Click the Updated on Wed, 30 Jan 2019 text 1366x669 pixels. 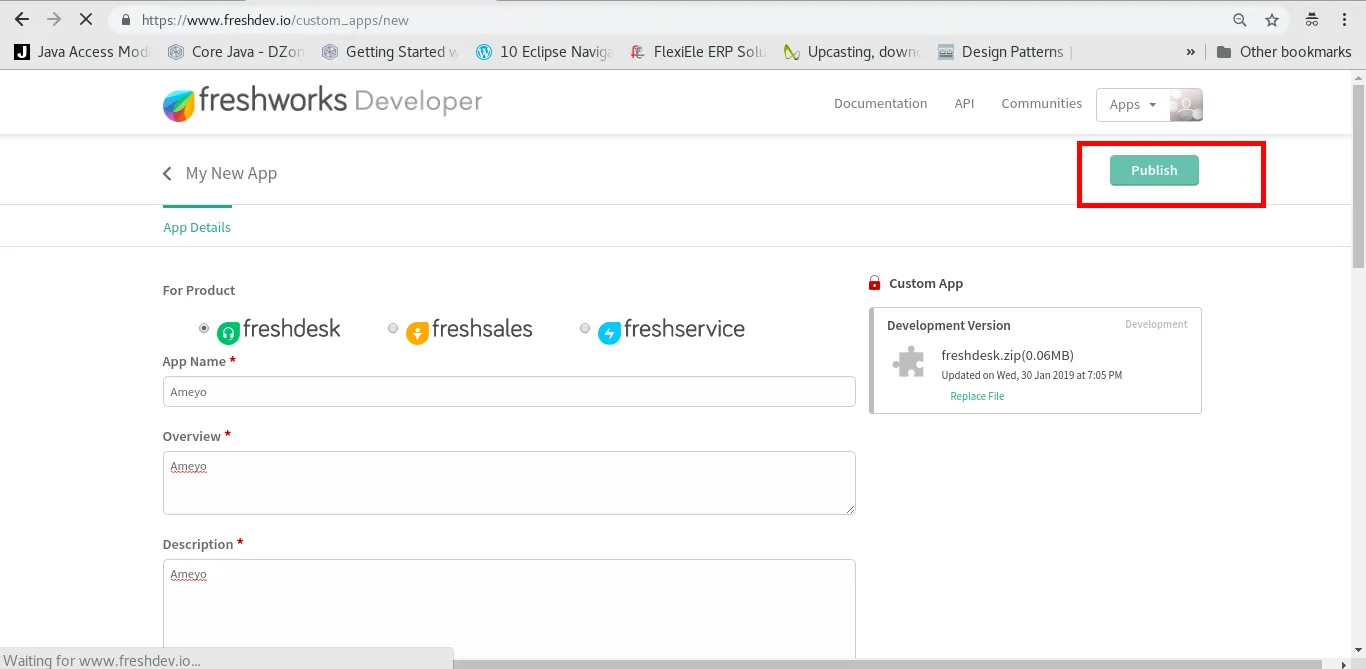[x=1031, y=375]
